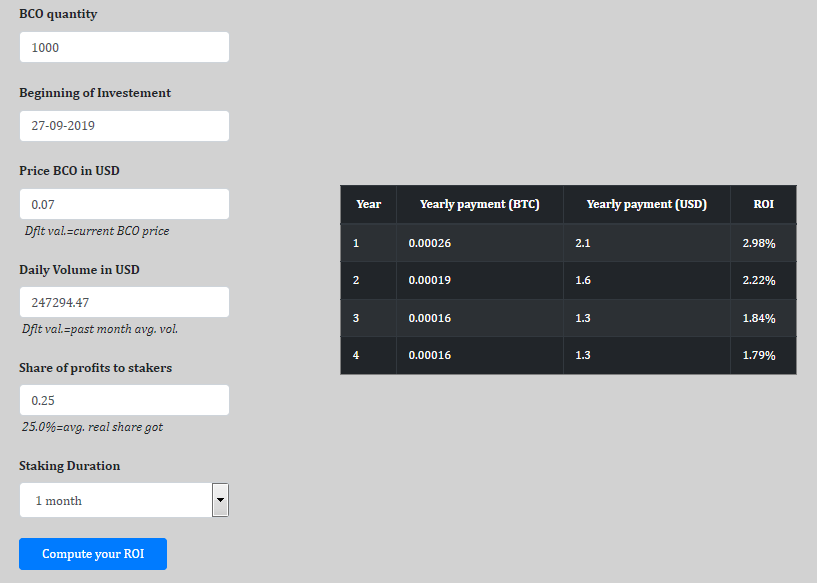The width and height of the screenshot is (817, 583).
Task: Click the Daily Volume in USD field
Action: 124,302
